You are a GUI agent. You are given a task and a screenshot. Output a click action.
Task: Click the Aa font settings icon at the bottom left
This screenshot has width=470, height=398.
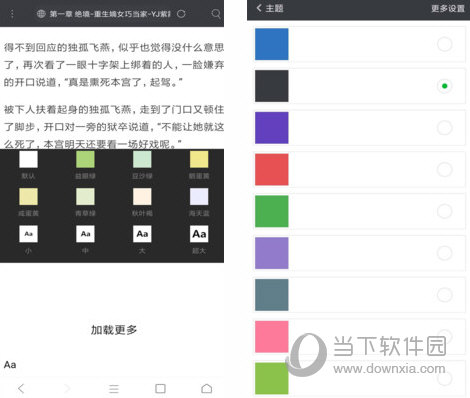click(x=10, y=365)
